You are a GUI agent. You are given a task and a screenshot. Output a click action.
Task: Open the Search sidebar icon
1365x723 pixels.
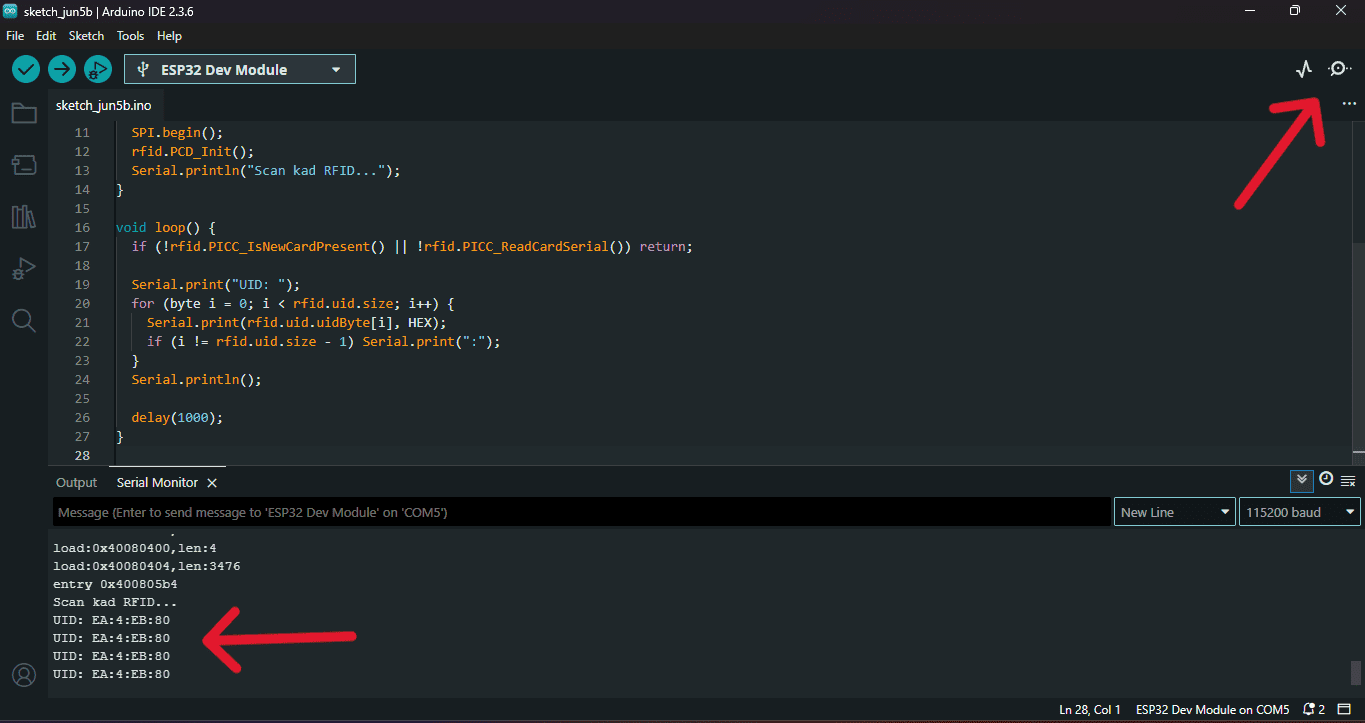point(24,320)
